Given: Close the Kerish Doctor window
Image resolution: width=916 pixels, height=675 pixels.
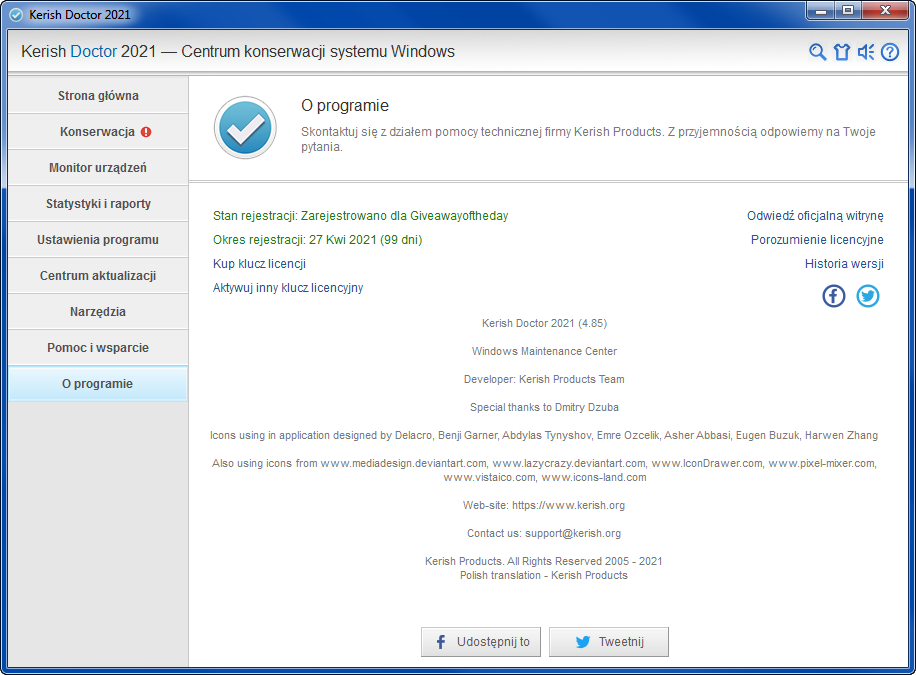Looking at the screenshot, I should (885, 11).
